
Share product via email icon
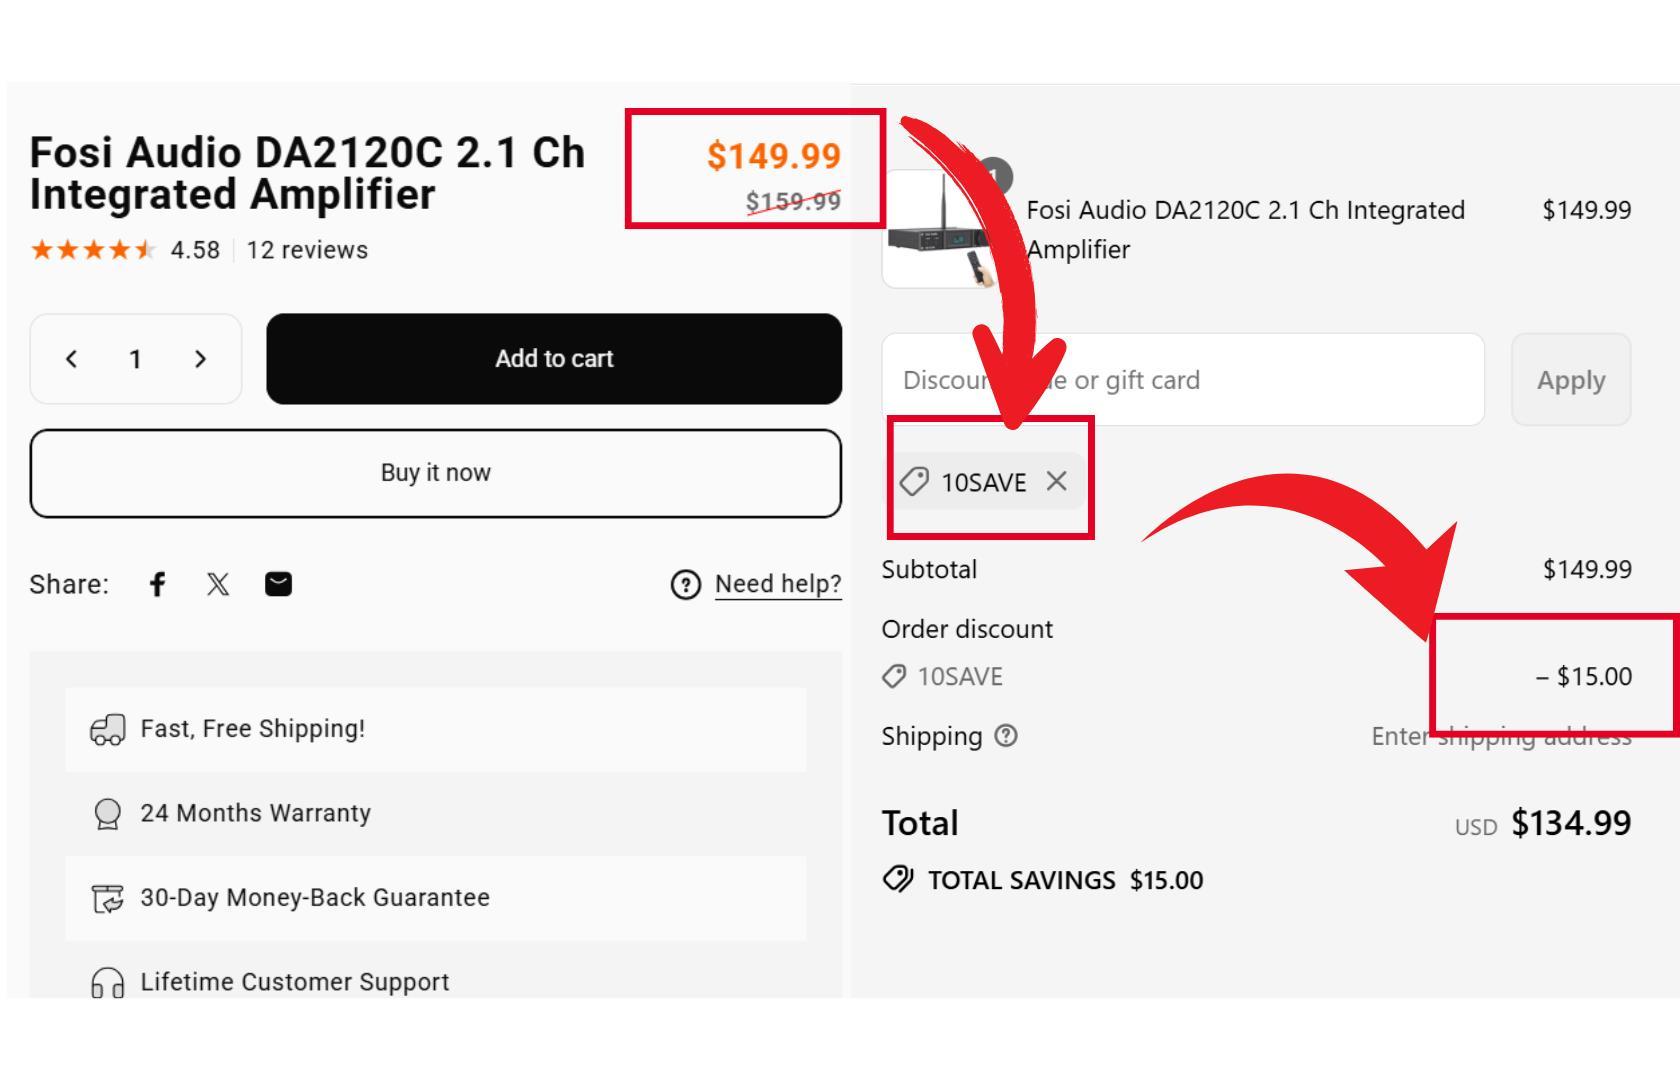[x=278, y=584]
